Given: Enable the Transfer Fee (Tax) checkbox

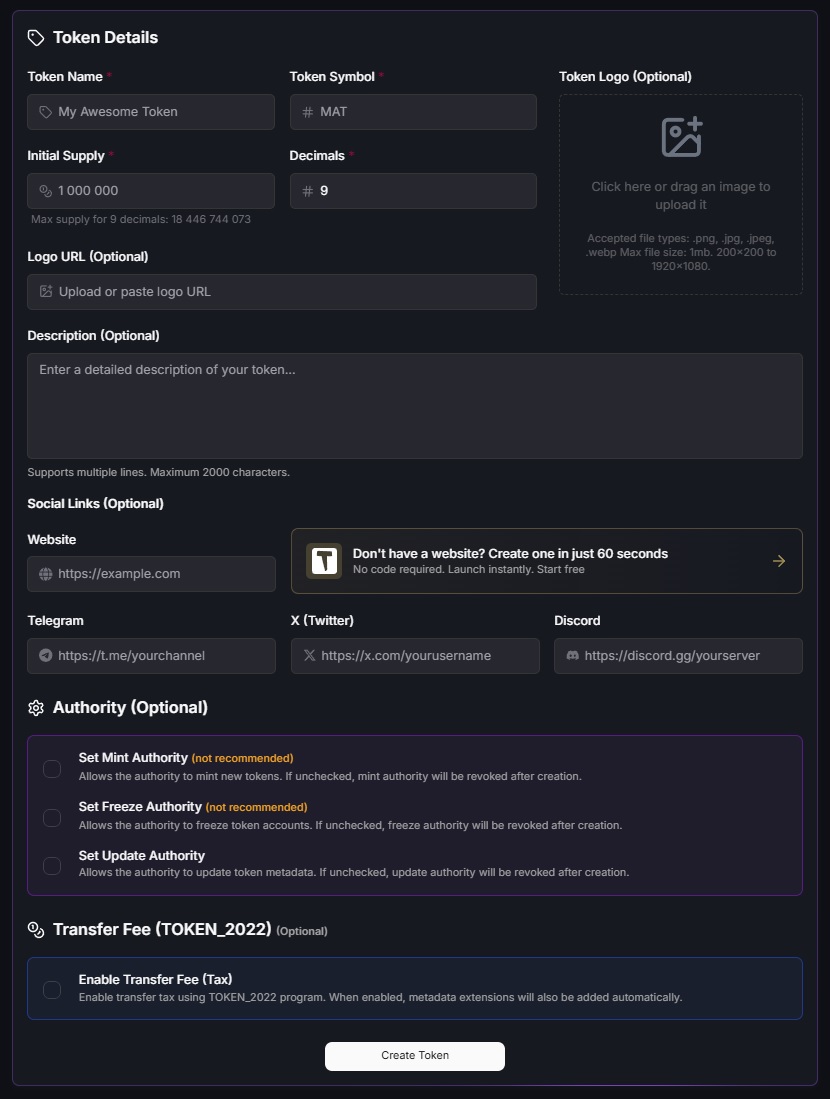Looking at the screenshot, I should pyautogui.click(x=52, y=989).
